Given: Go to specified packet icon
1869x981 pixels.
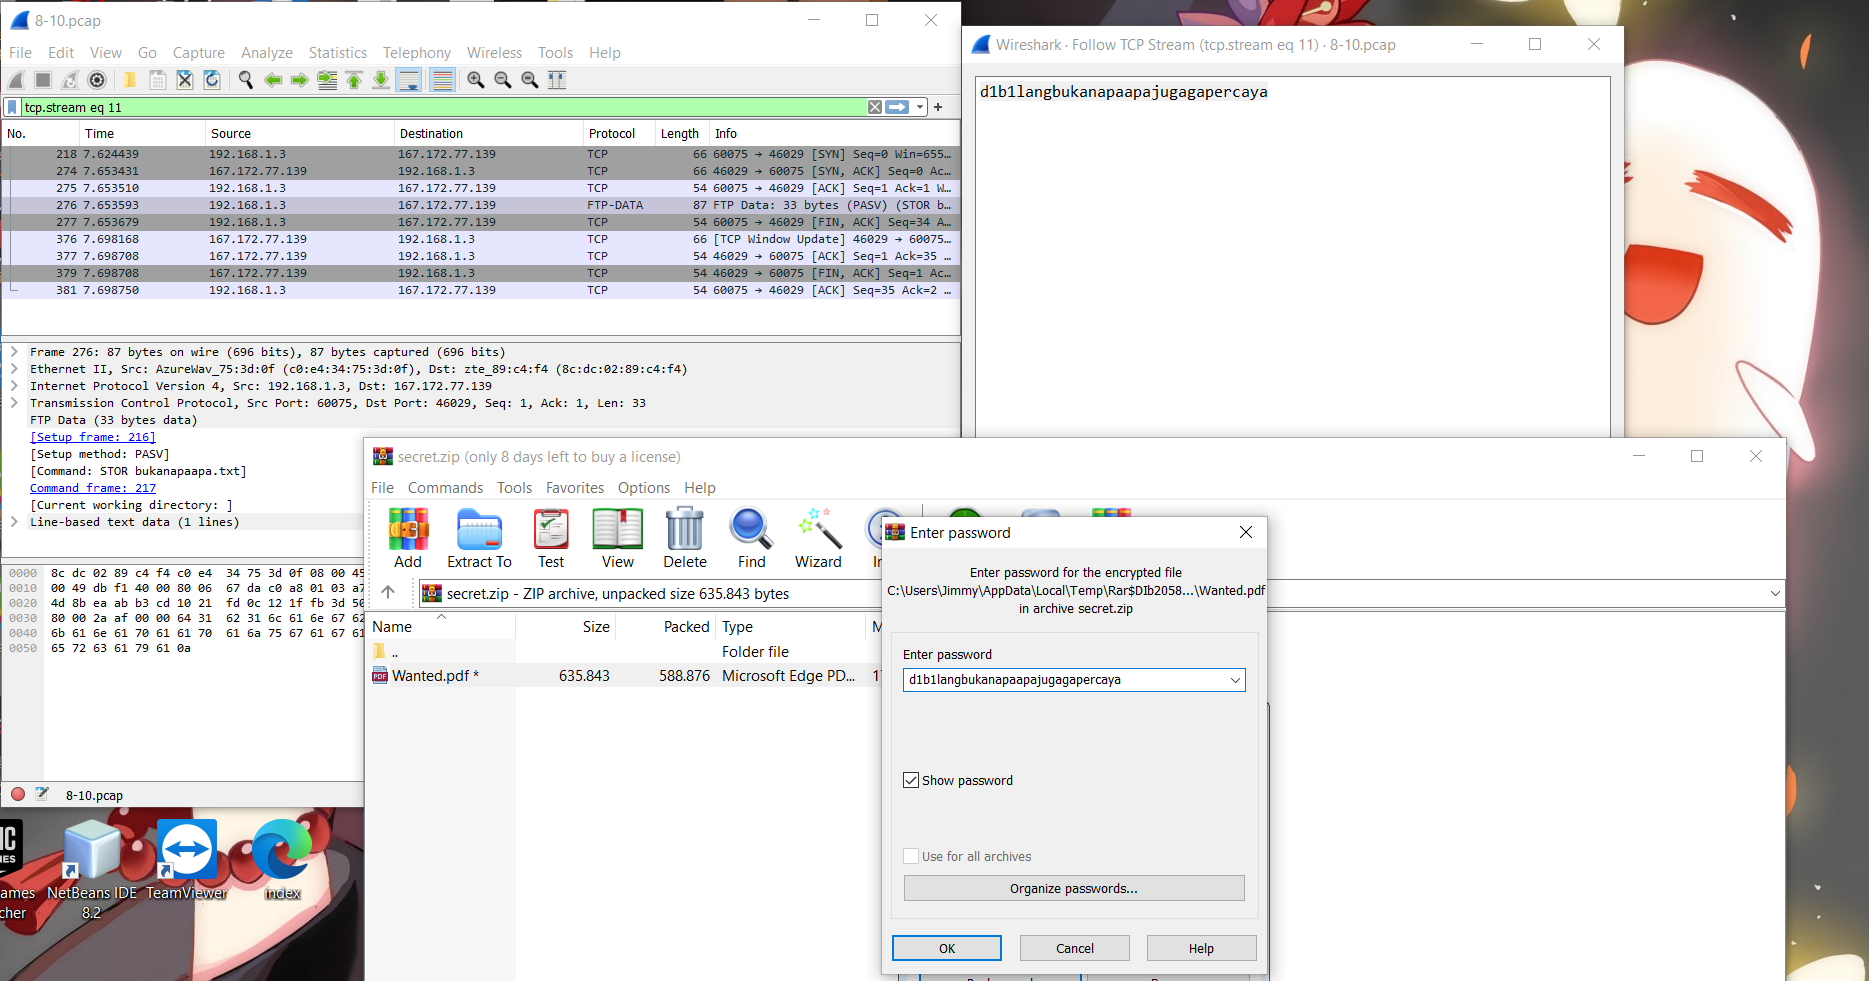Looking at the screenshot, I should (327, 80).
